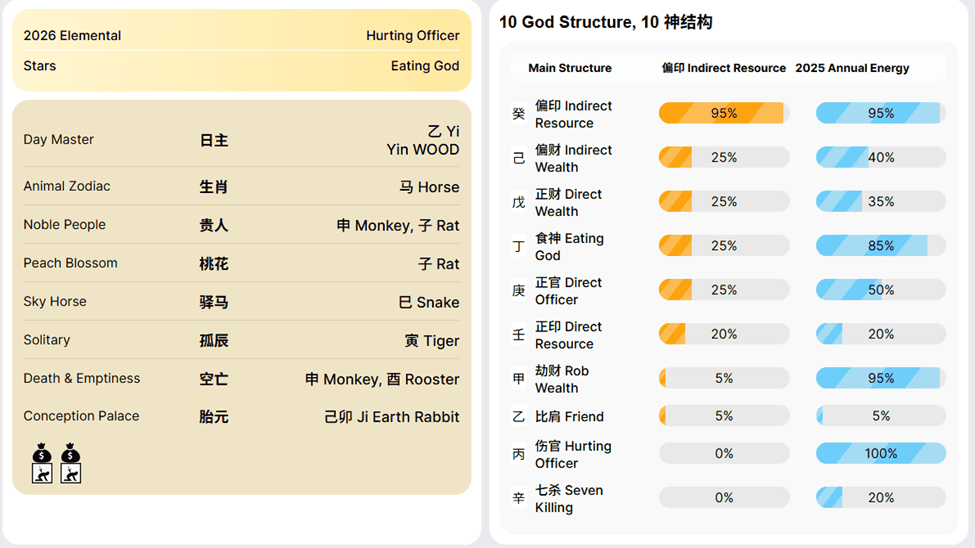Open the Peach Blossom row
This screenshot has height=548, width=975.
coord(241,263)
